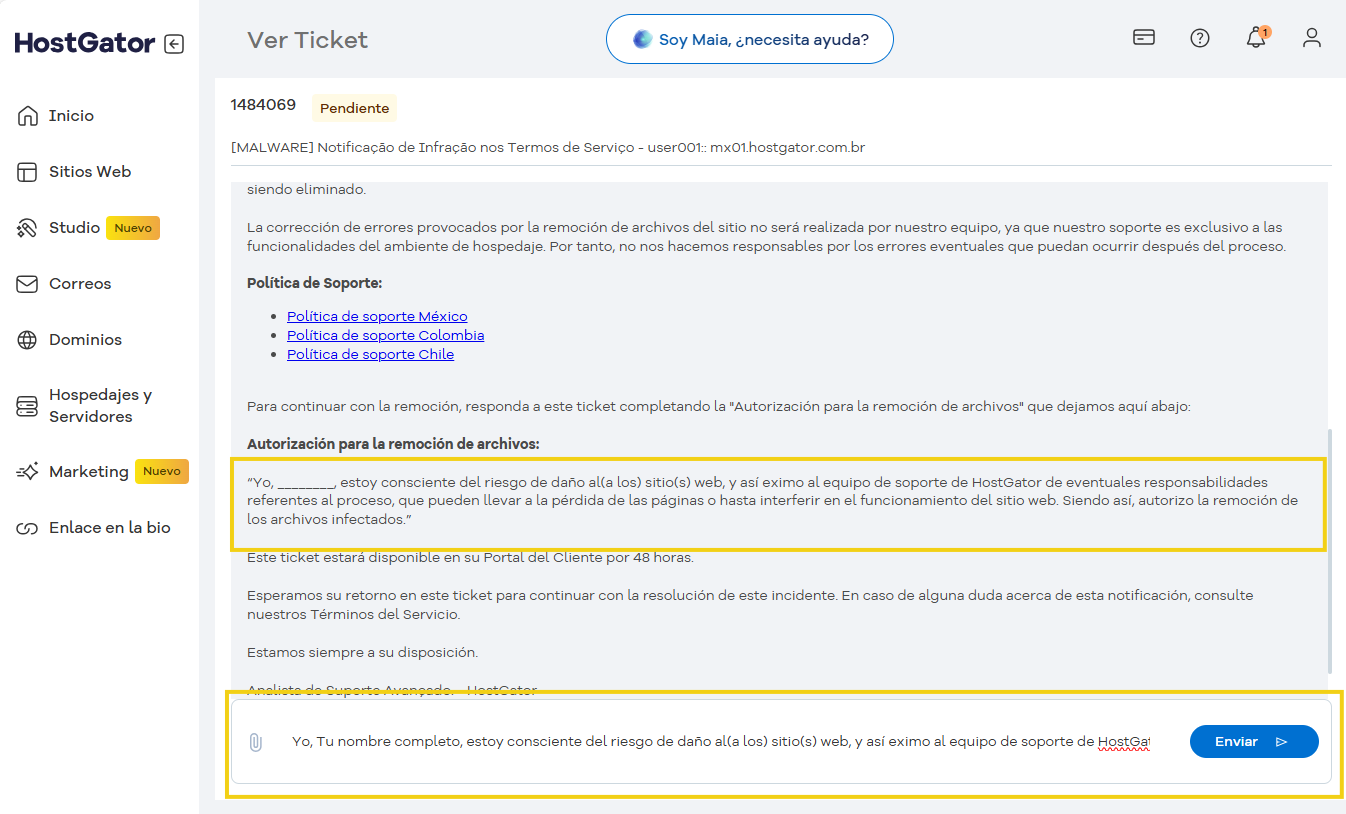Click the 48 horas availability notice
The image size is (1346, 814).
470,557
